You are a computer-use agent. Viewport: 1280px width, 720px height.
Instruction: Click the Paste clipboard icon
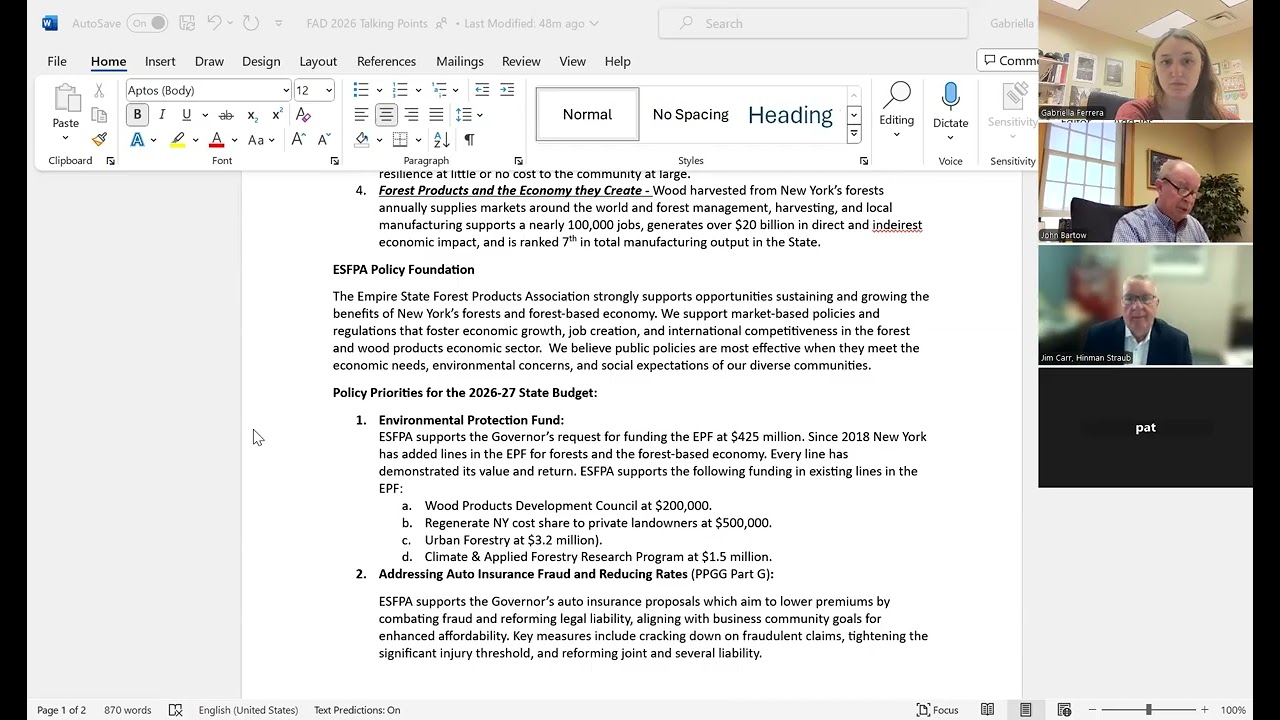click(x=66, y=98)
